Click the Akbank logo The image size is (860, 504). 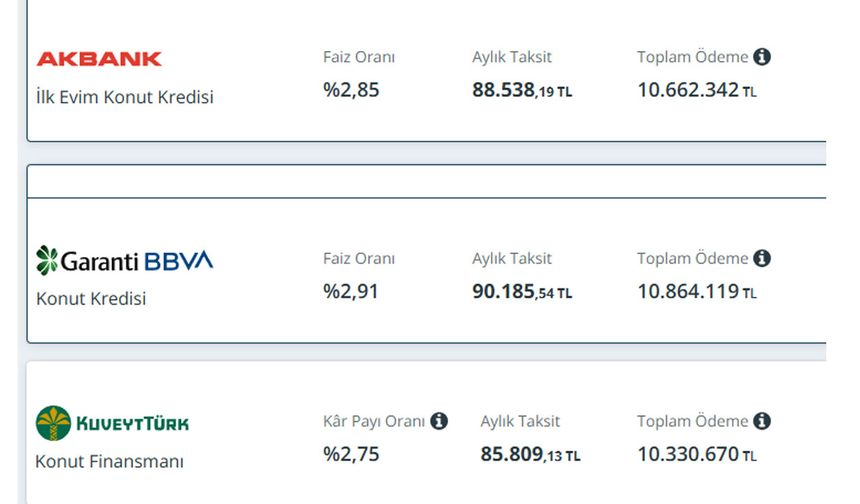pos(99,59)
